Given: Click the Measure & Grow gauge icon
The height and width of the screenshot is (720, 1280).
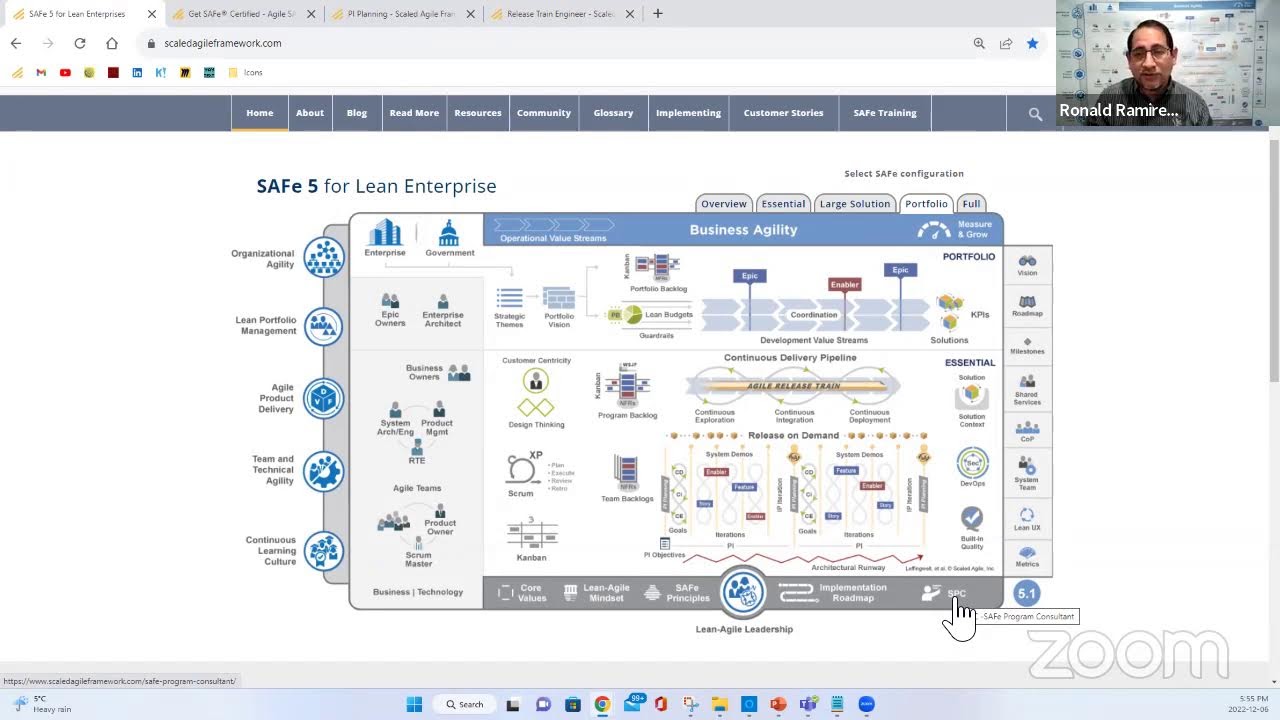Looking at the screenshot, I should point(934,230).
